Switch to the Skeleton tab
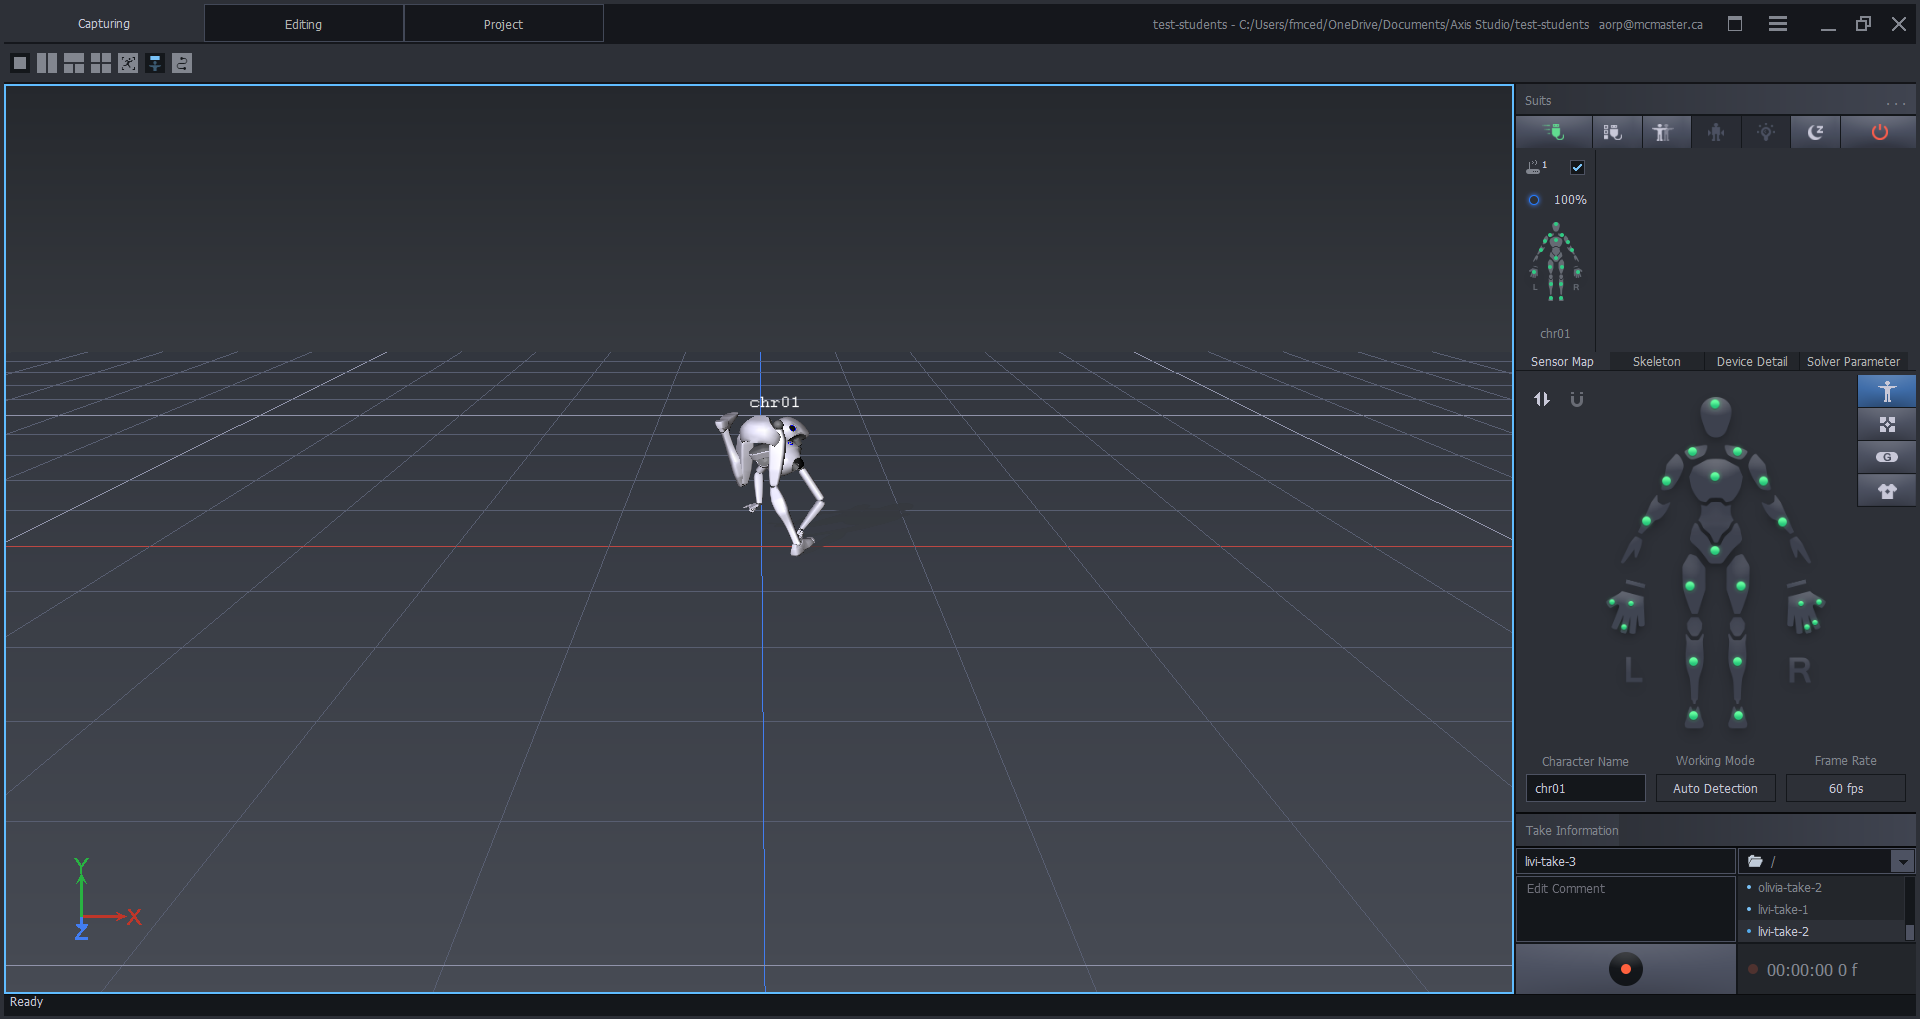The width and height of the screenshot is (1920, 1019). click(1656, 362)
